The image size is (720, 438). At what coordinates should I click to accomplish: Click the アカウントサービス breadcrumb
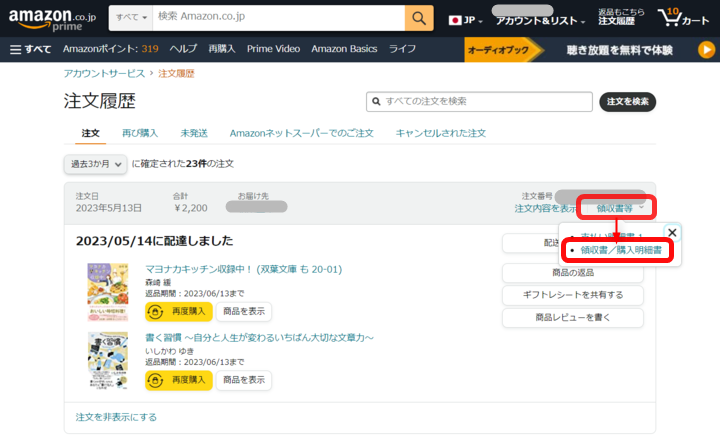point(104,73)
